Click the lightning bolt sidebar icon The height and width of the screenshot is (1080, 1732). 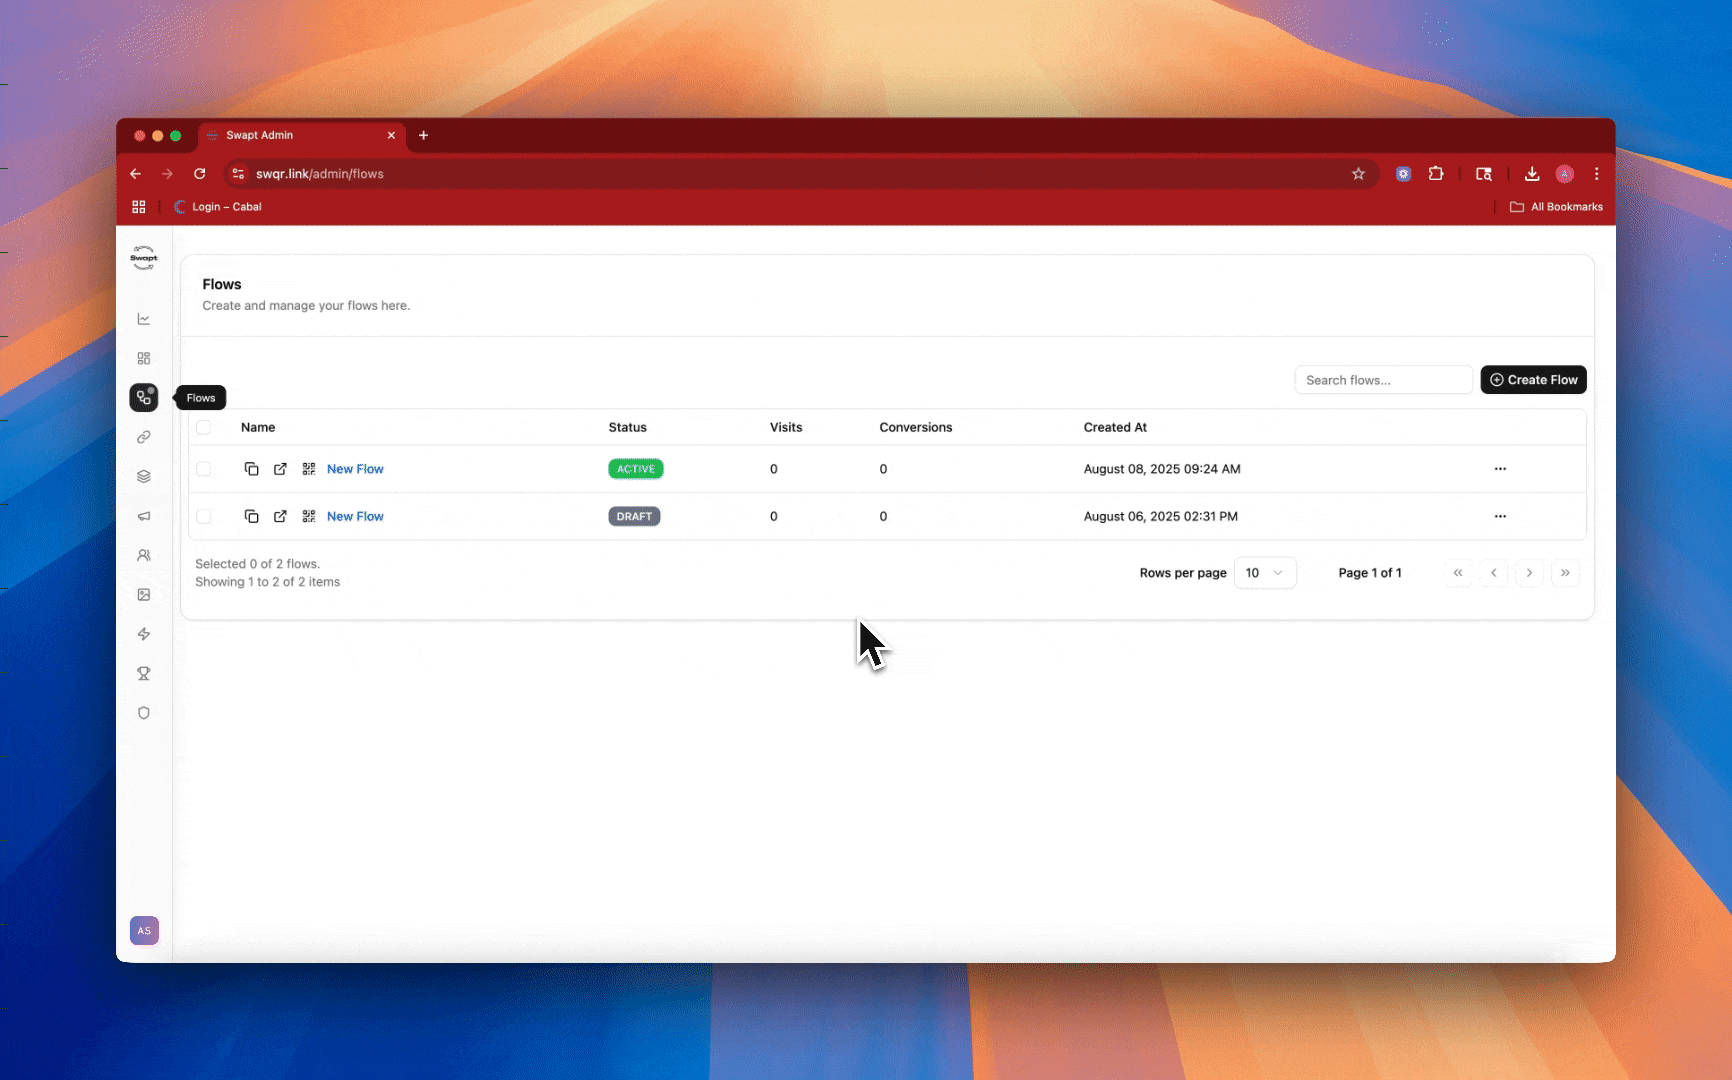coord(144,634)
